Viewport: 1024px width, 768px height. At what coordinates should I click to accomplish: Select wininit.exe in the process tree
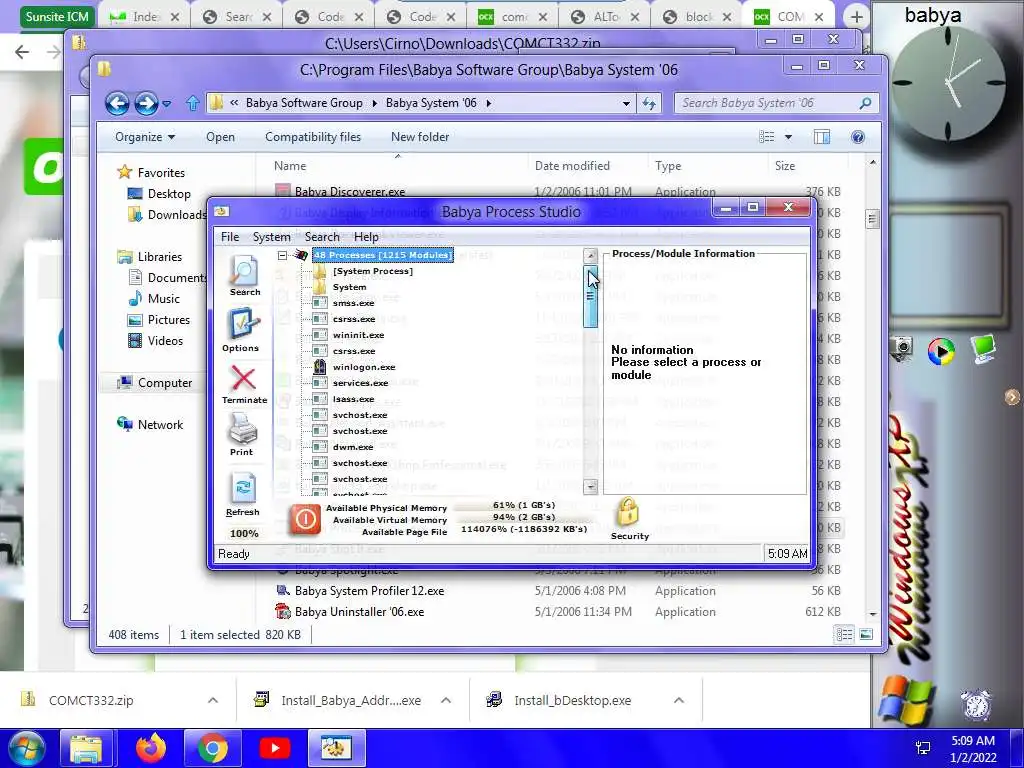(x=358, y=335)
